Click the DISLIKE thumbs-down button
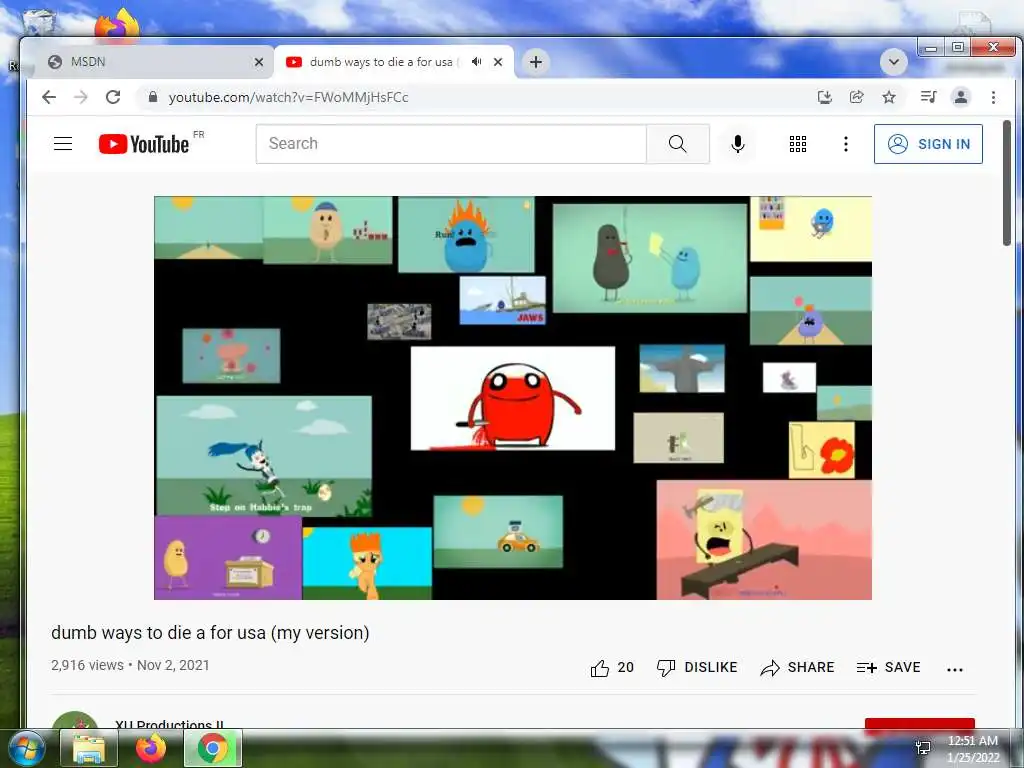The image size is (1024, 768). (x=697, y=667)
